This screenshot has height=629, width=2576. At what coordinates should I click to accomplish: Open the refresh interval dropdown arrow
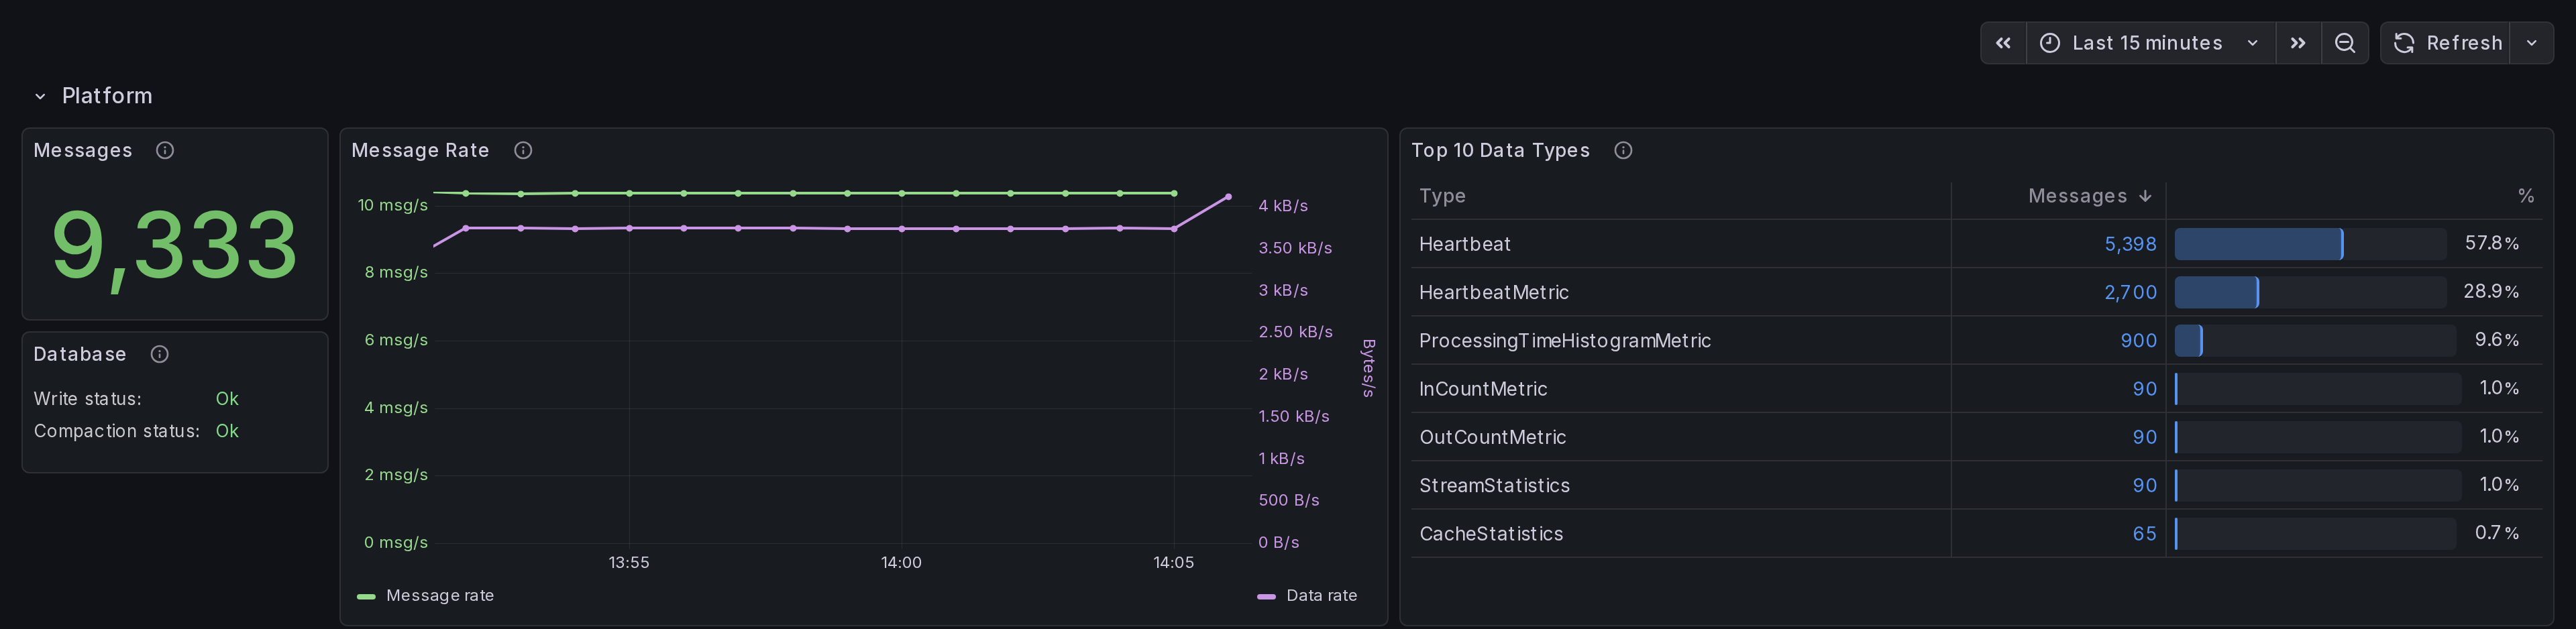pyautogui.click(x=2532, y=43)
